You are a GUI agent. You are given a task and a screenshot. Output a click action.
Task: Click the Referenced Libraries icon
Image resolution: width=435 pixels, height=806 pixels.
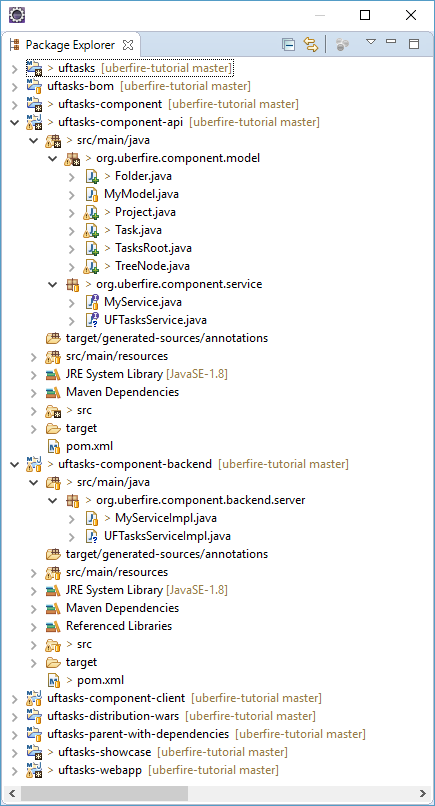click(x=53, y=626)
